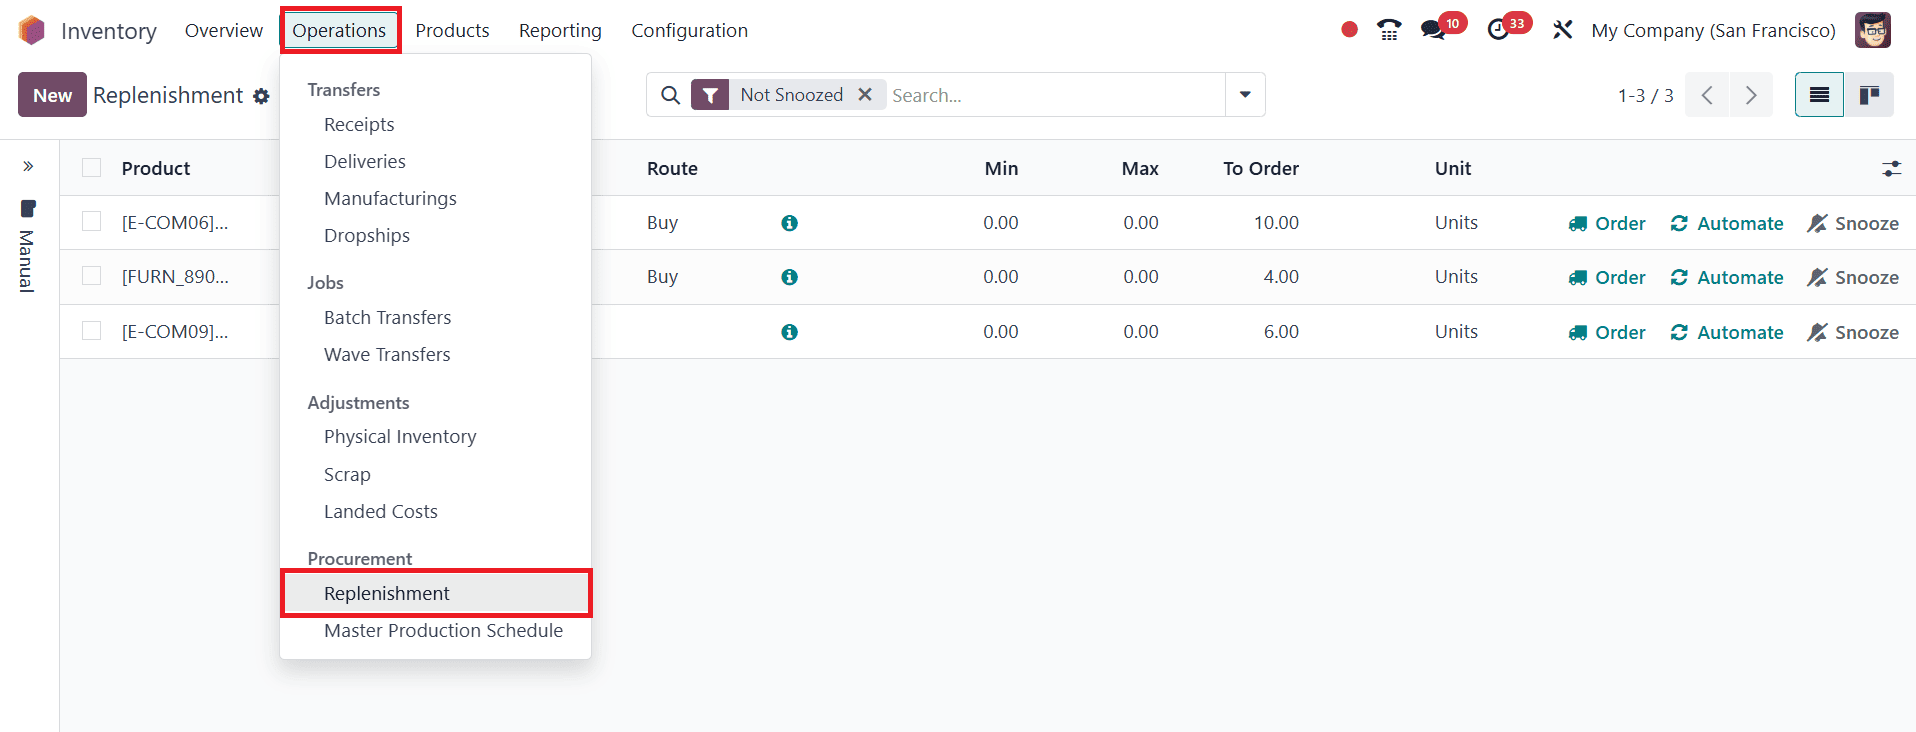Click Automate for FURN_890 row
The width and height of the screenshot is (1916, 732).
[x=1727, y=277]
